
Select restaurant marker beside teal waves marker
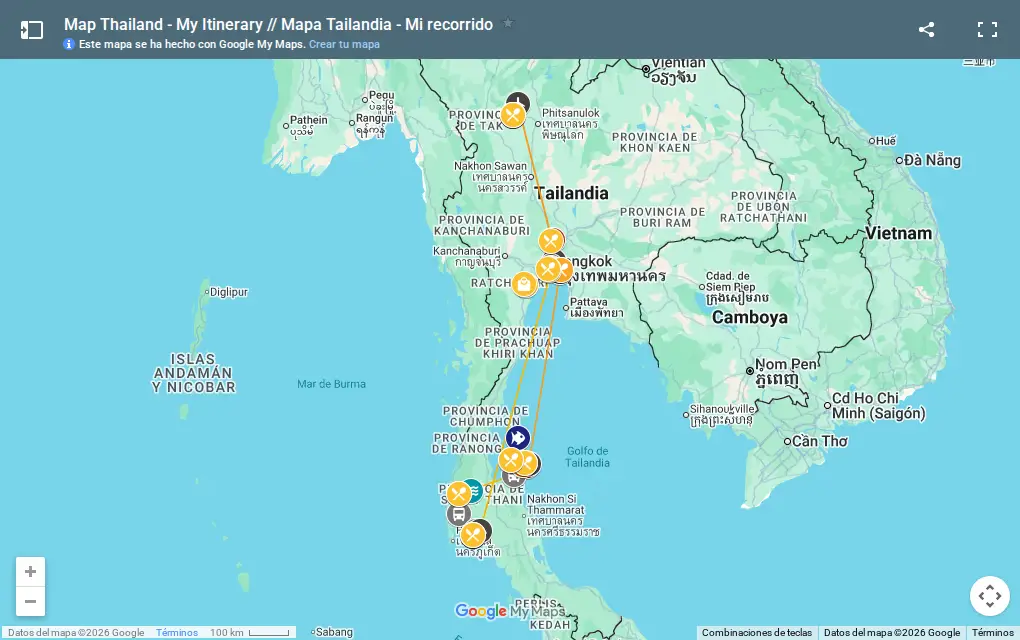(459, 494)
